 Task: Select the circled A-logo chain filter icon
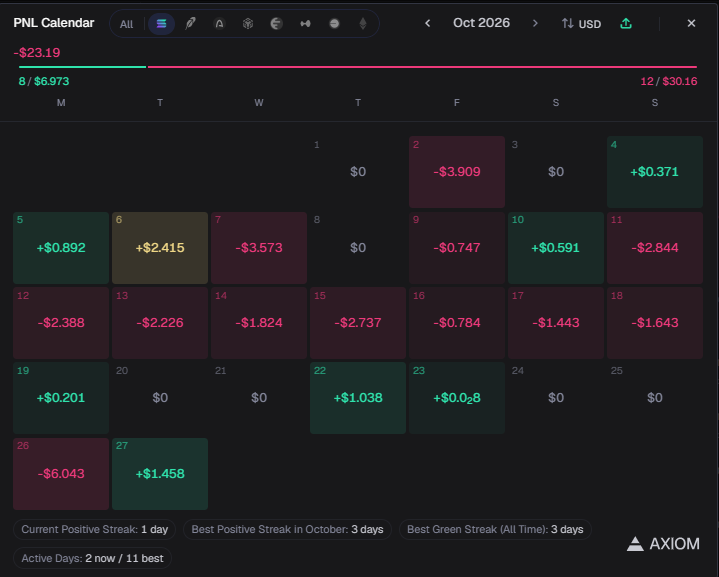219,23
